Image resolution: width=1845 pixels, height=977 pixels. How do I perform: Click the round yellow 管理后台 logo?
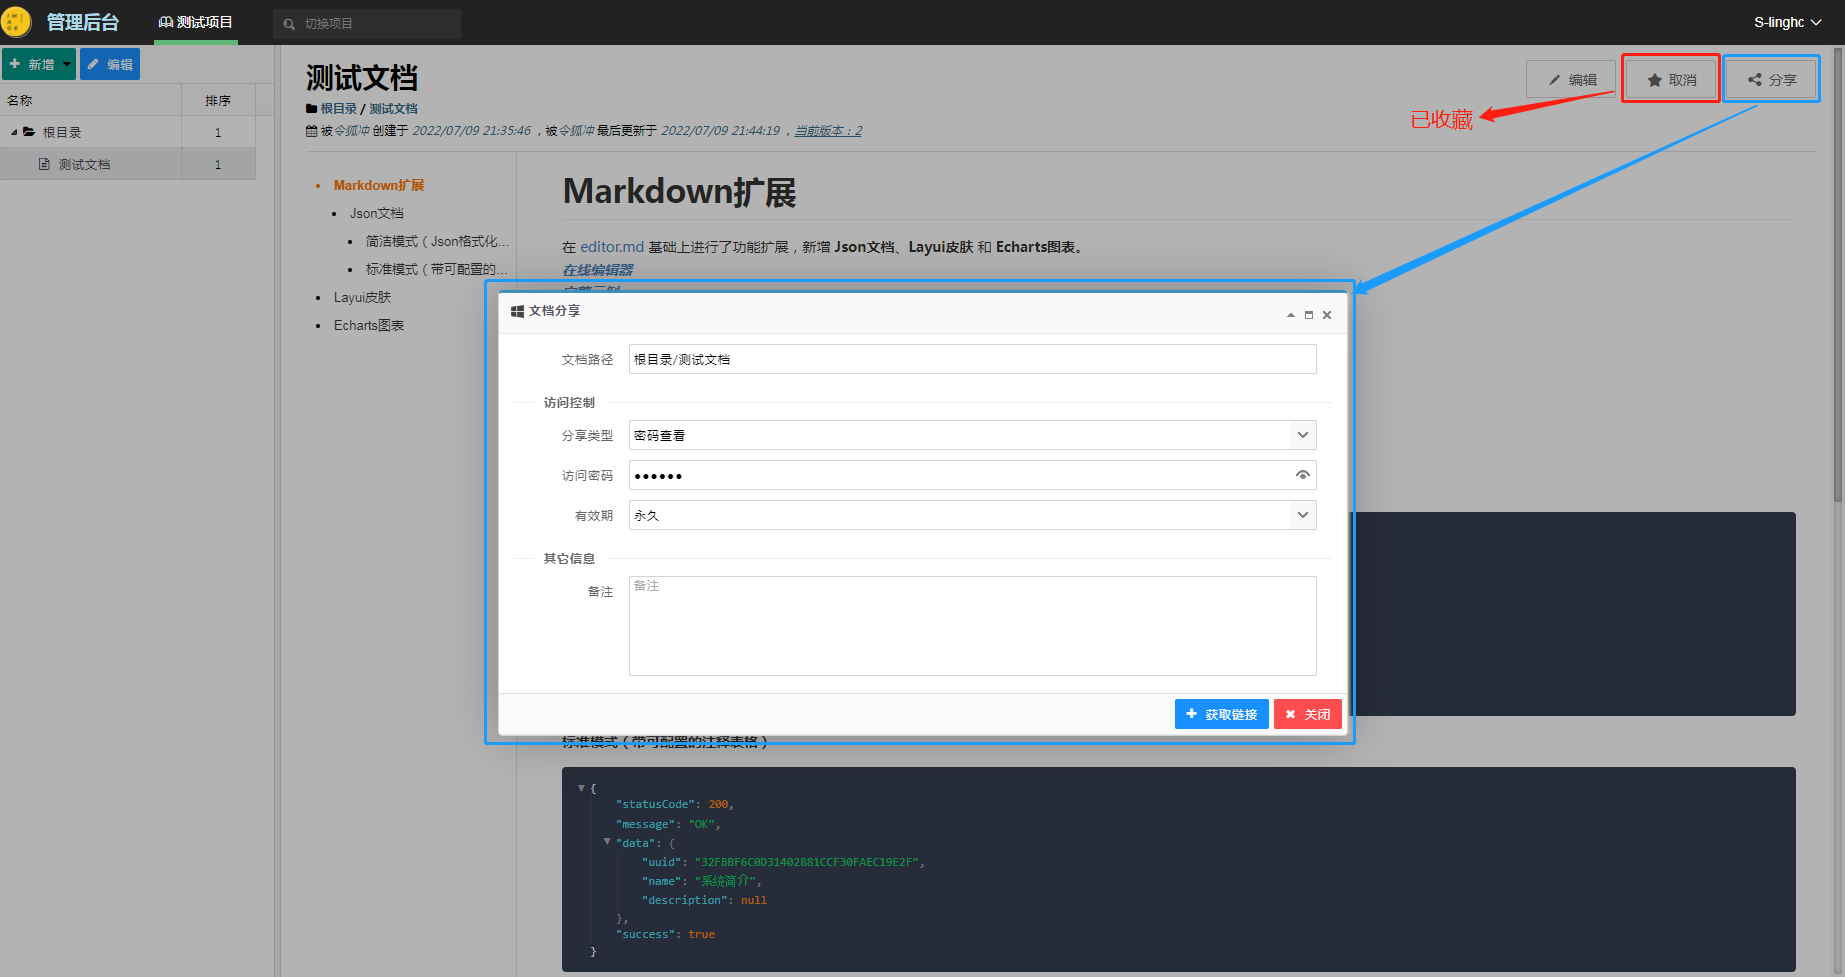[17, 22]
